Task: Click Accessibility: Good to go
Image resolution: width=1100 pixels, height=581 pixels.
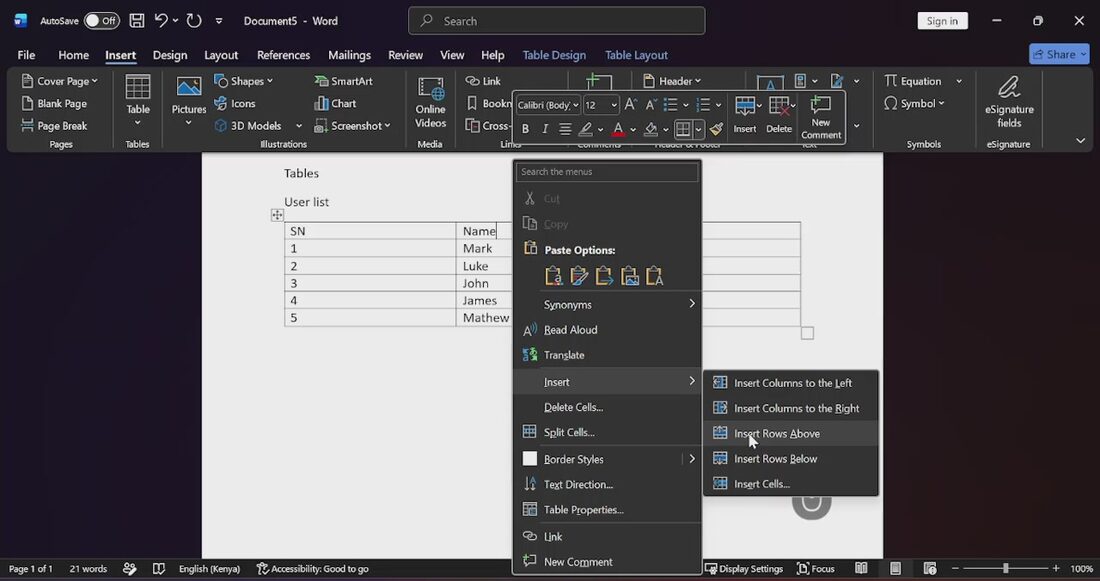Action: pos(312,568)
